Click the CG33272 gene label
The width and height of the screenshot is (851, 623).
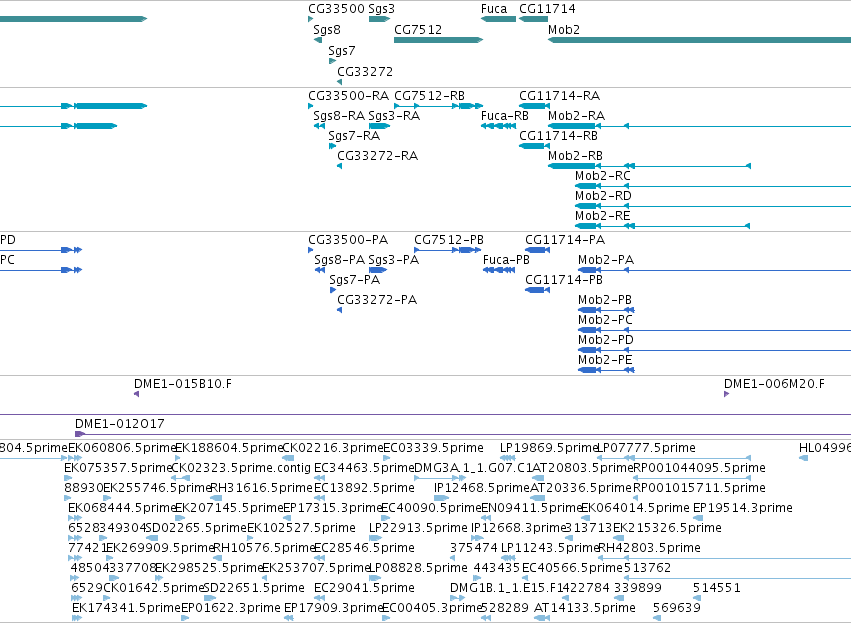[x=365, y=71]
